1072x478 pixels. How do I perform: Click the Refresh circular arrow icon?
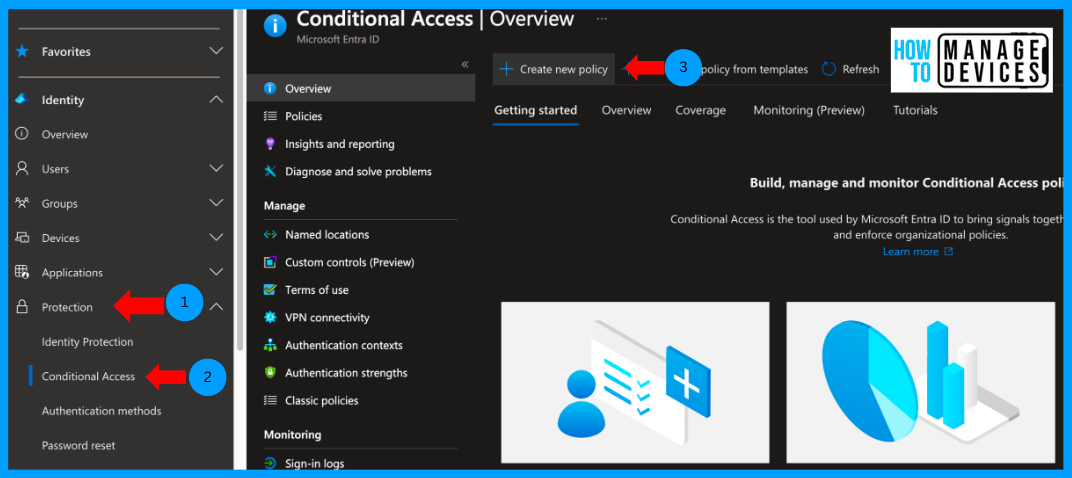(x=829, y=69)
